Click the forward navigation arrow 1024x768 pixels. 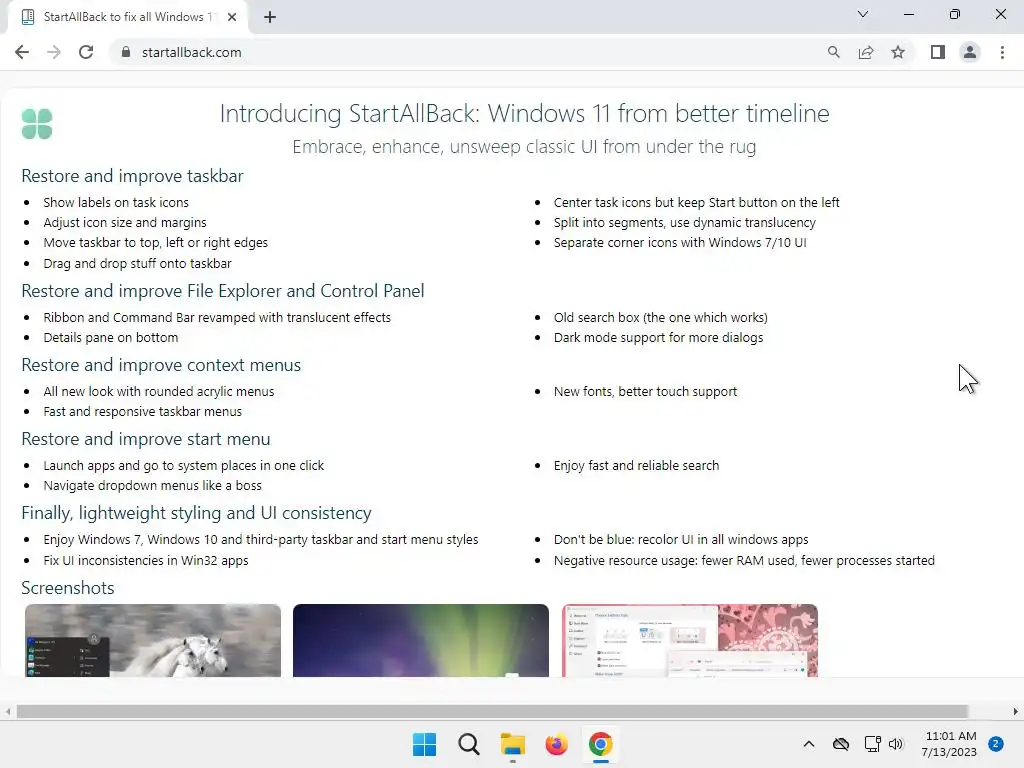click(x=54, y=52)
